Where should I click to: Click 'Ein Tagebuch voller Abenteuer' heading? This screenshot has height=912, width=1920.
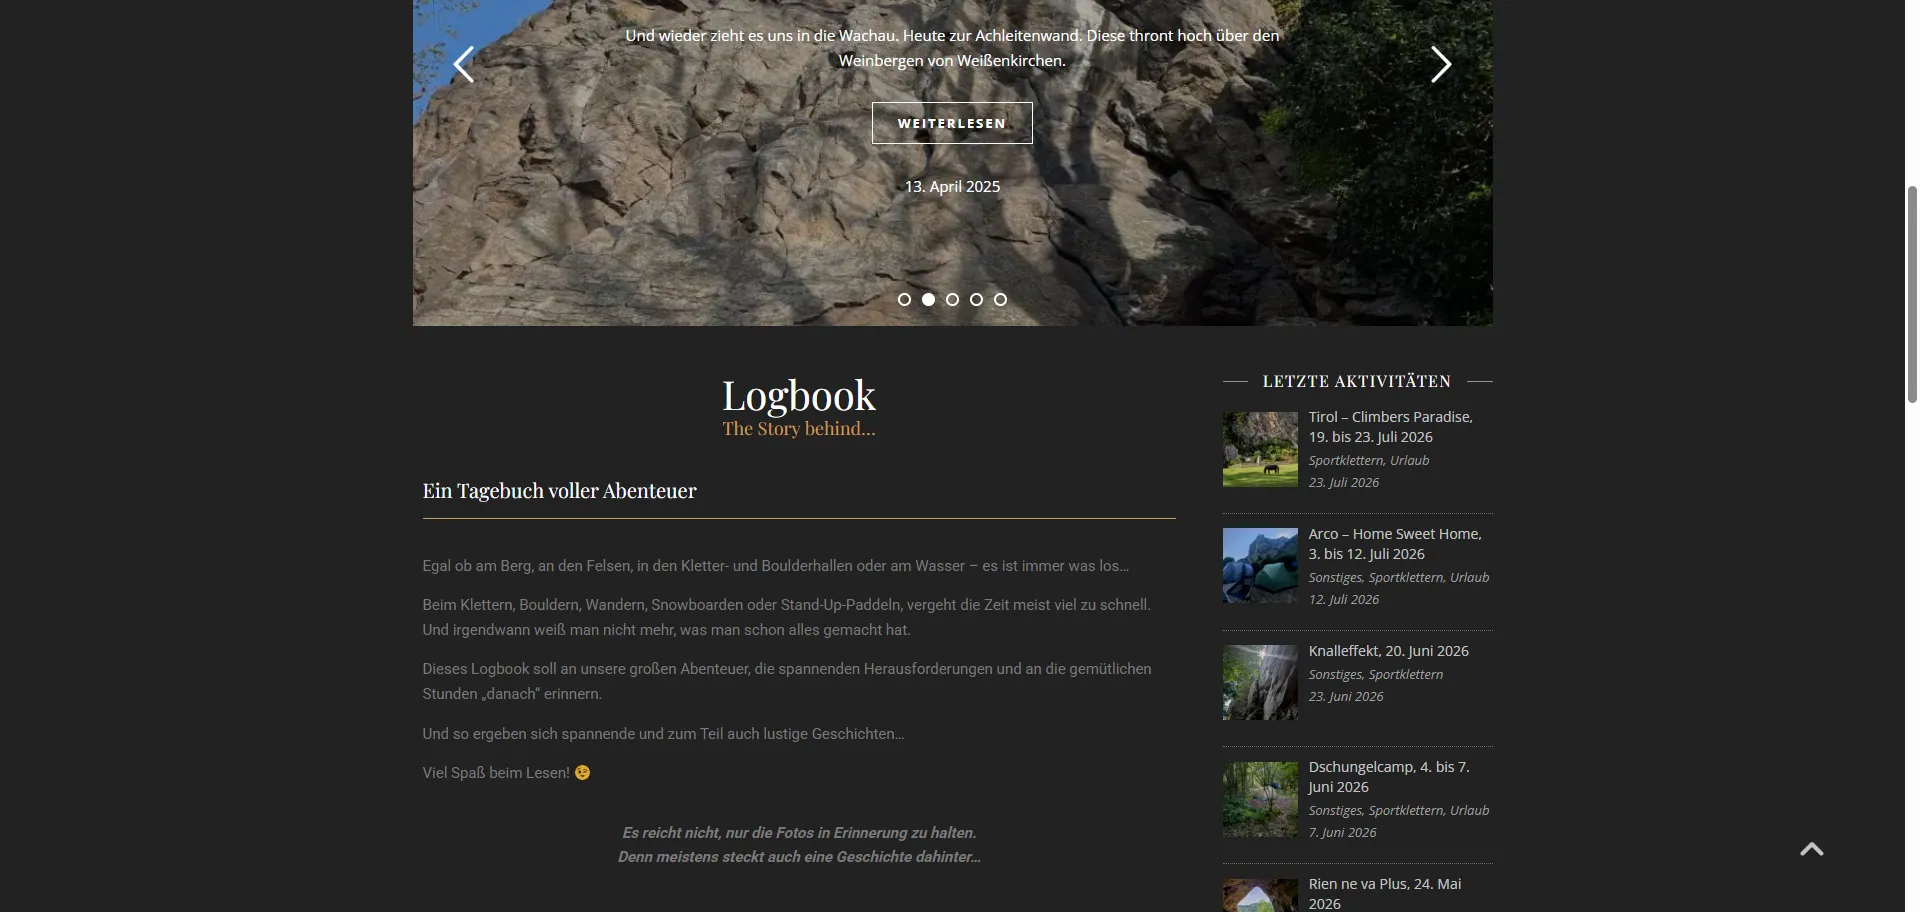tap(559, 491)
